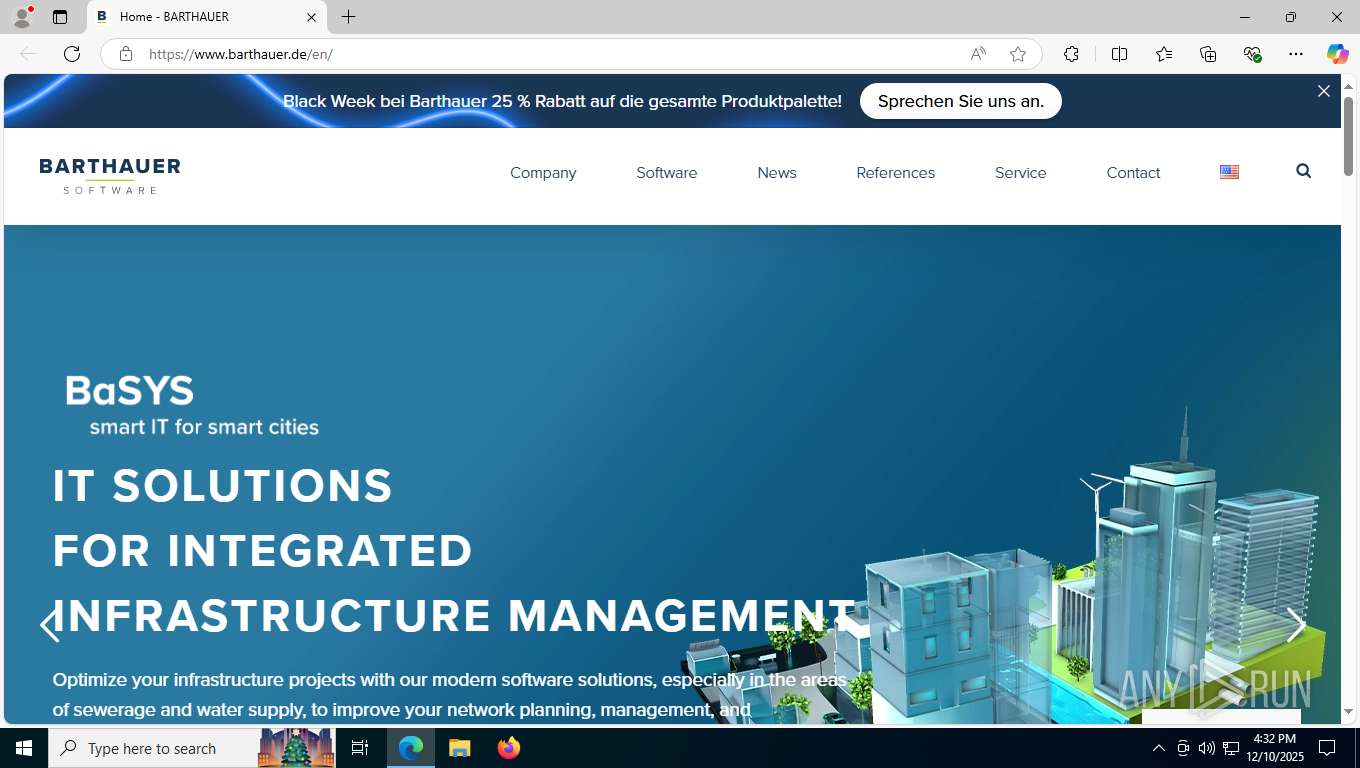Add this page to favorites star

pyautogui.click(x=1018, y=54)
